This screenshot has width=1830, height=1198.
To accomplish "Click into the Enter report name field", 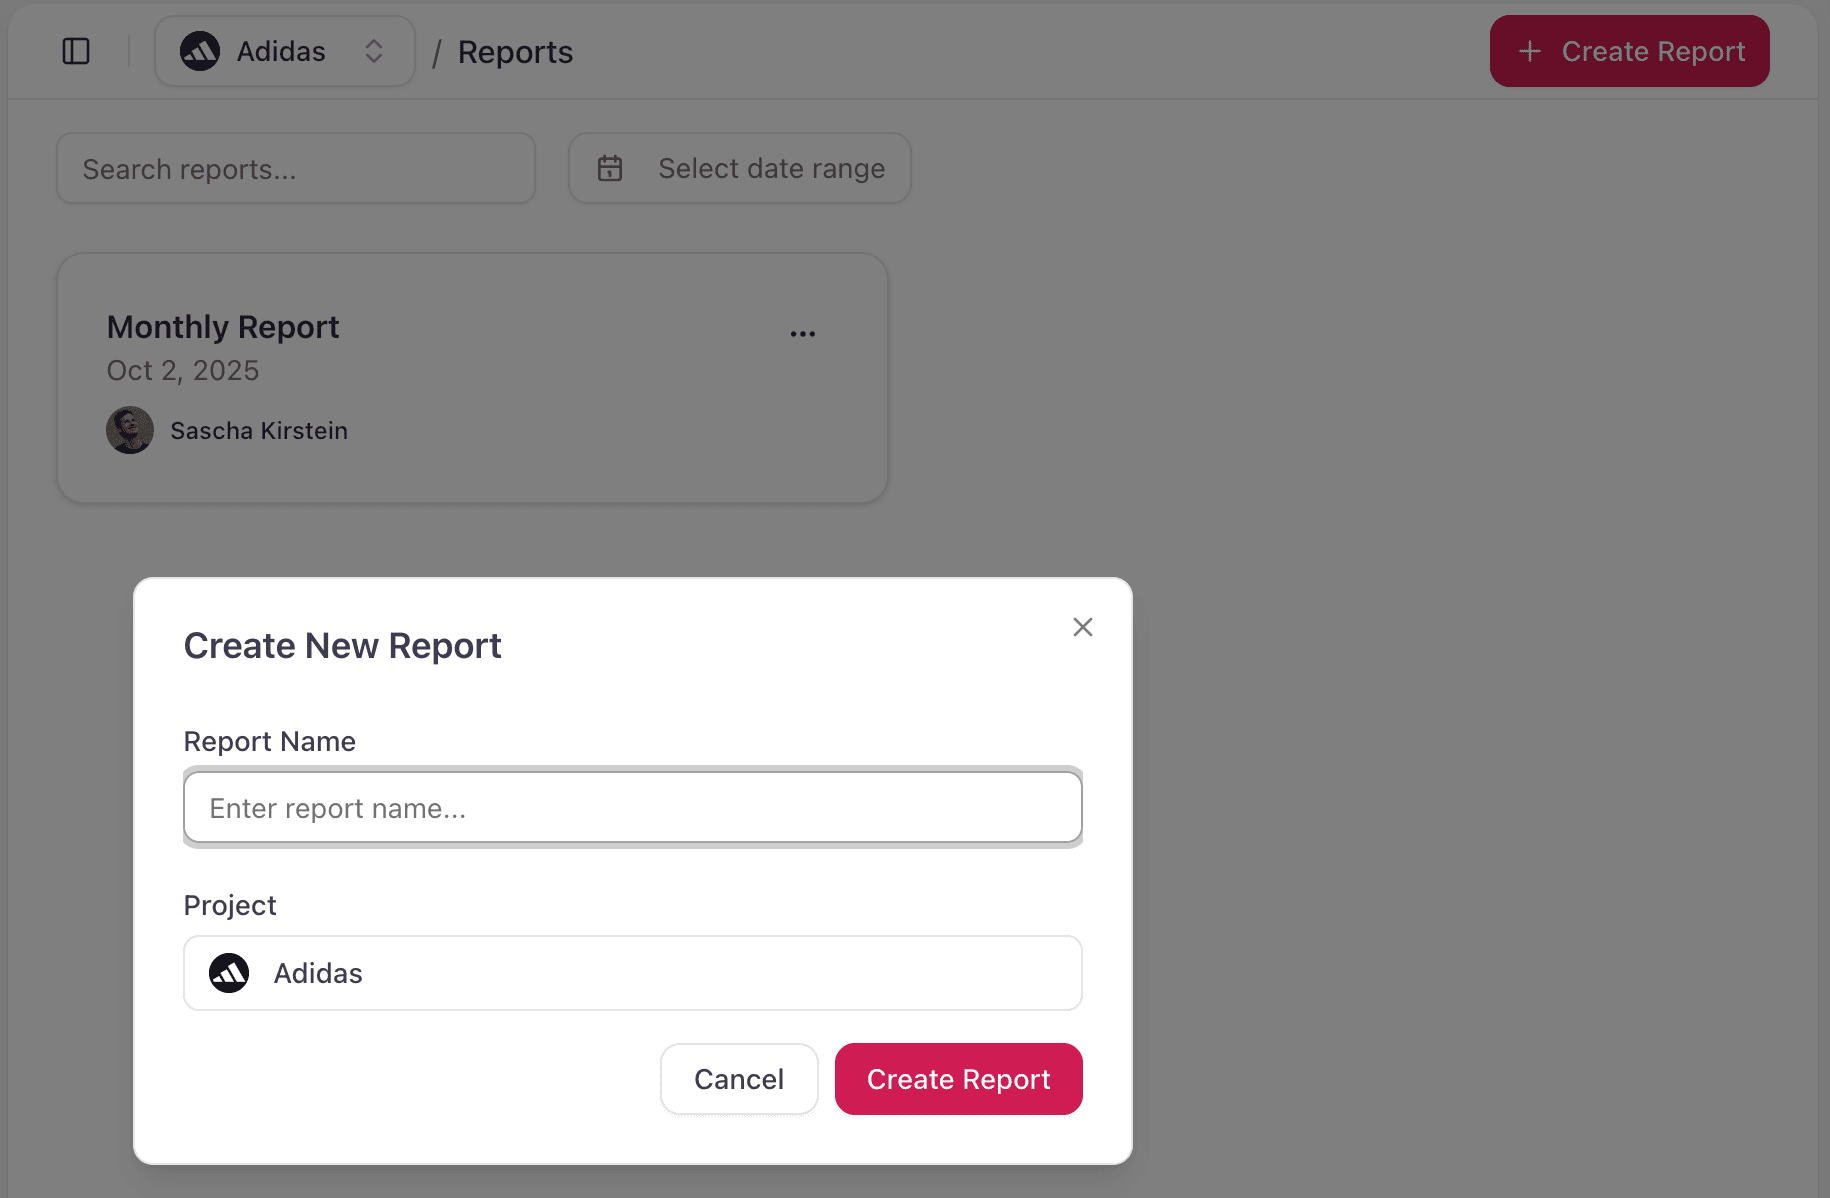I will tap(632, 807).
